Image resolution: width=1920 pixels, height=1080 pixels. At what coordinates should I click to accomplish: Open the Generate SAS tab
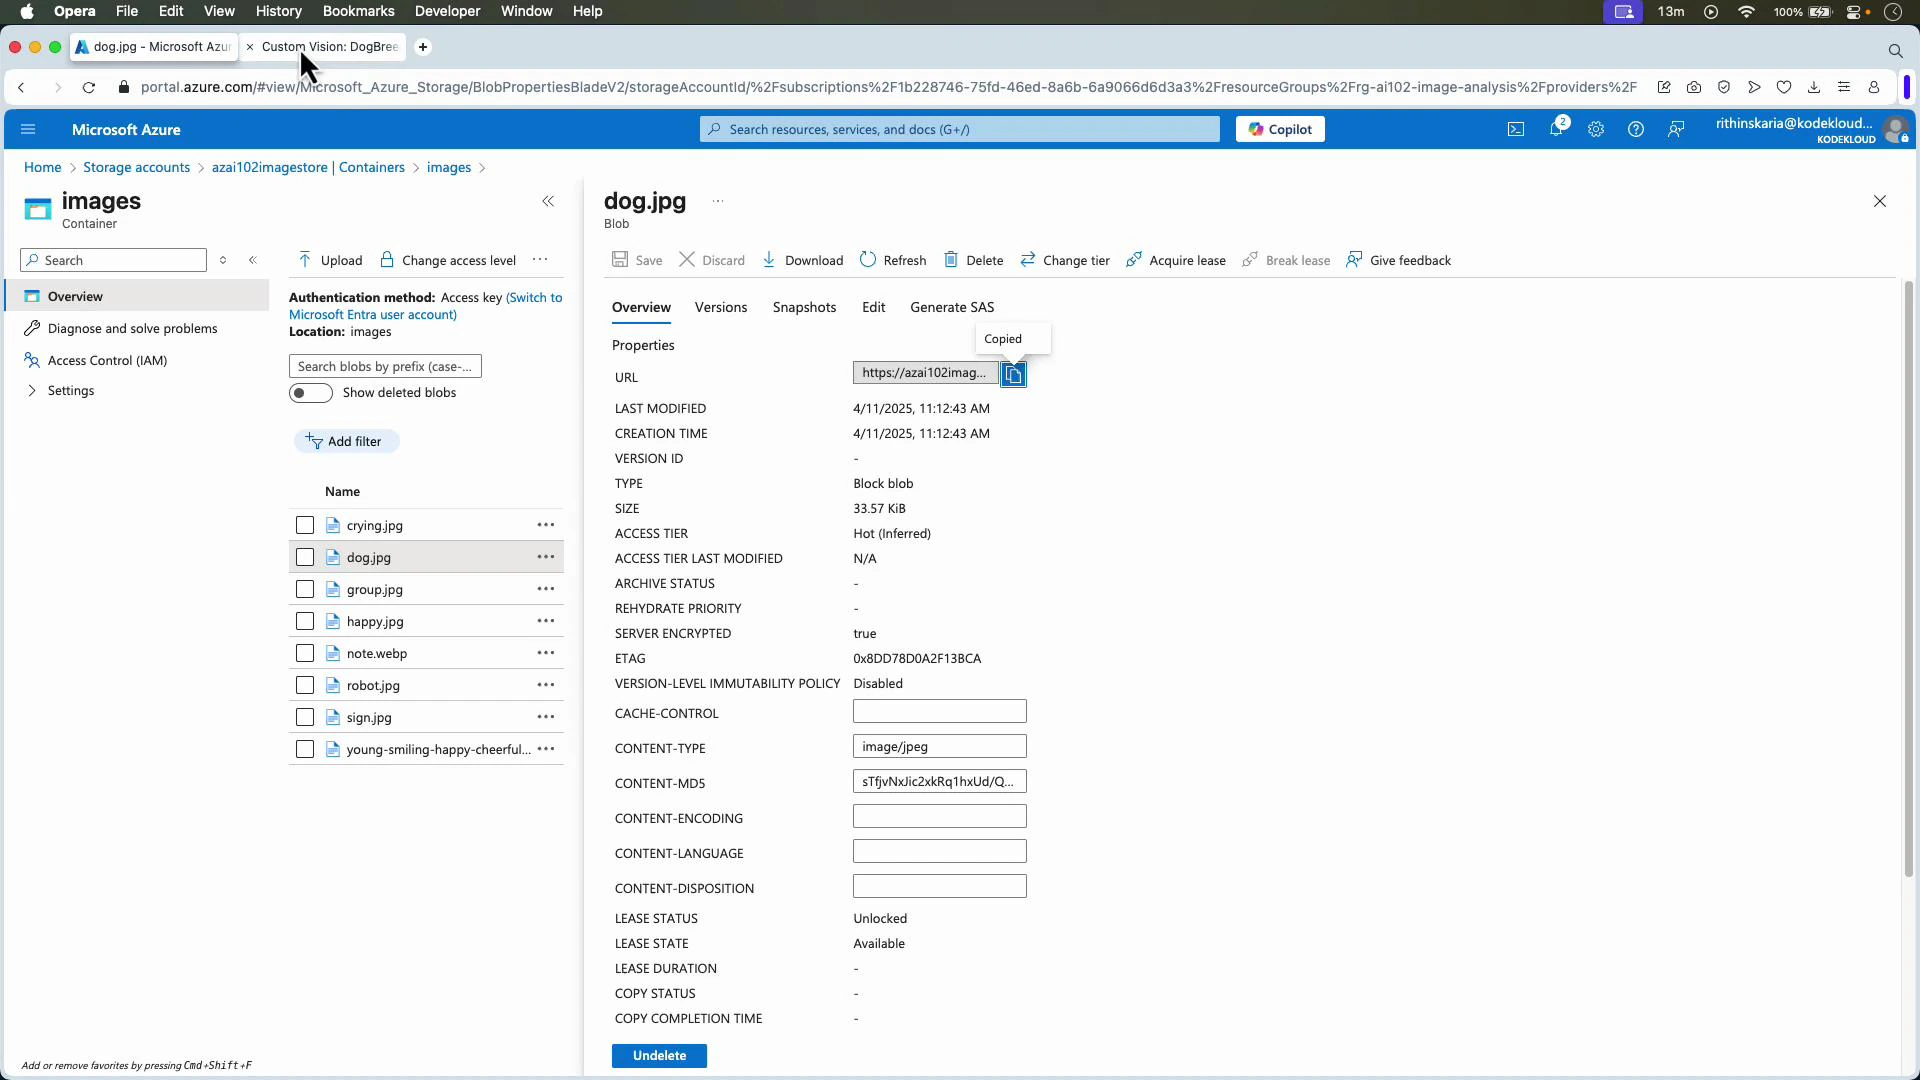pyautogui.click(x=952, y=307)
